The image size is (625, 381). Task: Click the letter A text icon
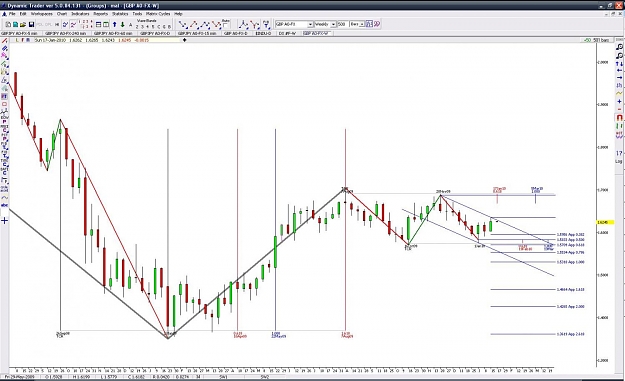click(x=130, y=25)
